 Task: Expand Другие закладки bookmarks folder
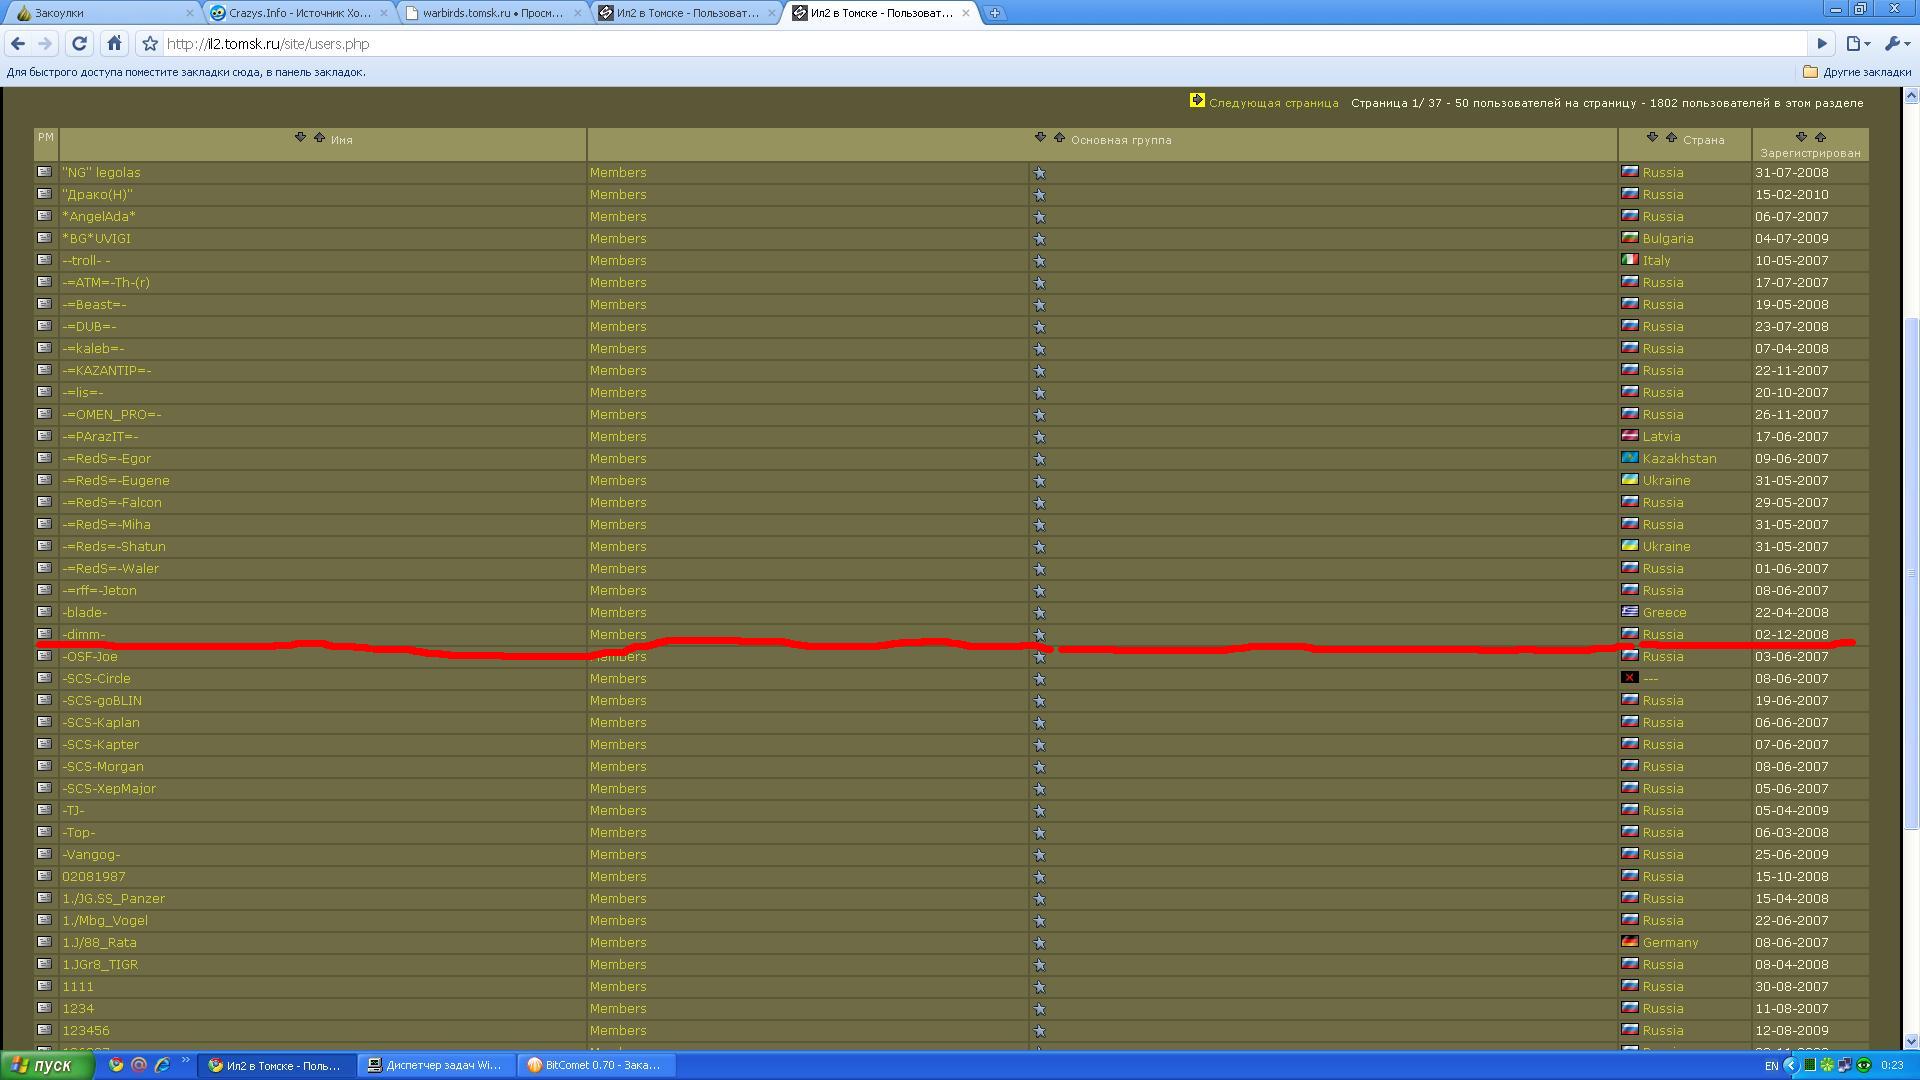click(1857, 72)
